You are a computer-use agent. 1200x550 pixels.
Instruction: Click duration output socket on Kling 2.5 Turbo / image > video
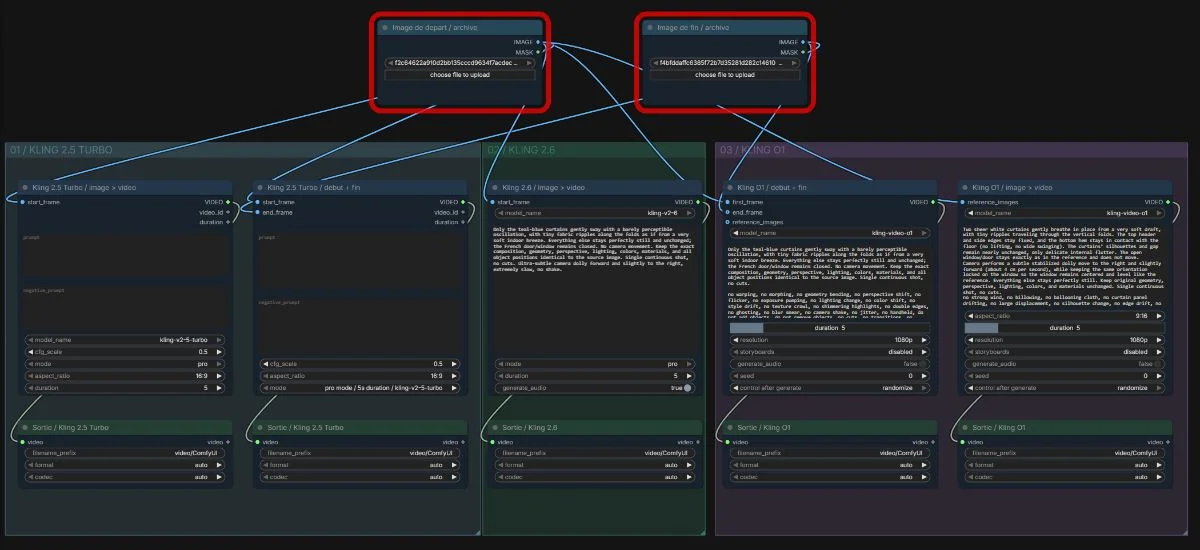coord(227,222)
